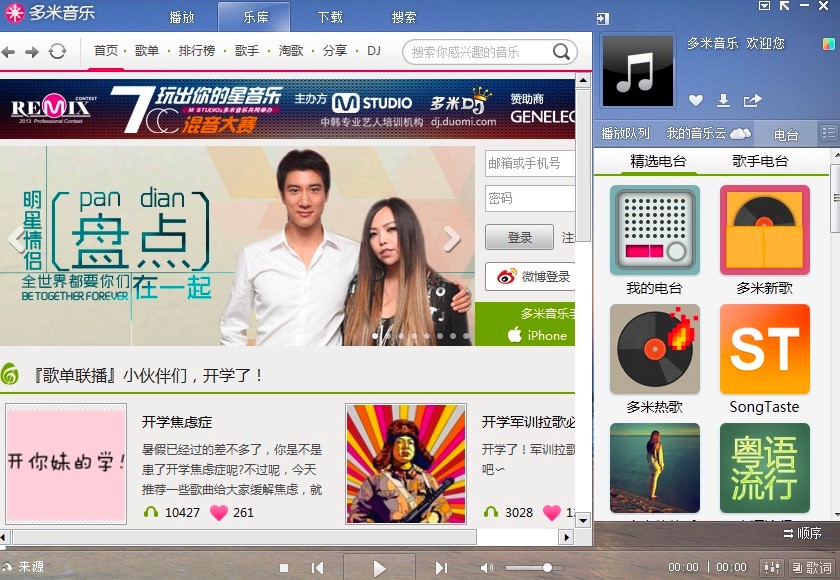
Task: Switch to the 搜索 tab
Action: (x=403, y=17)
